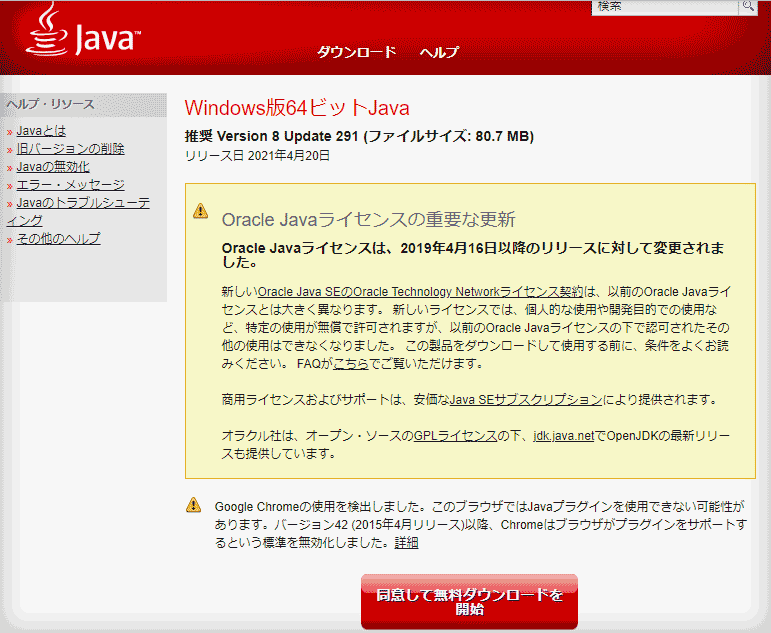Open the ダウンロード menu

click(356, 52)
